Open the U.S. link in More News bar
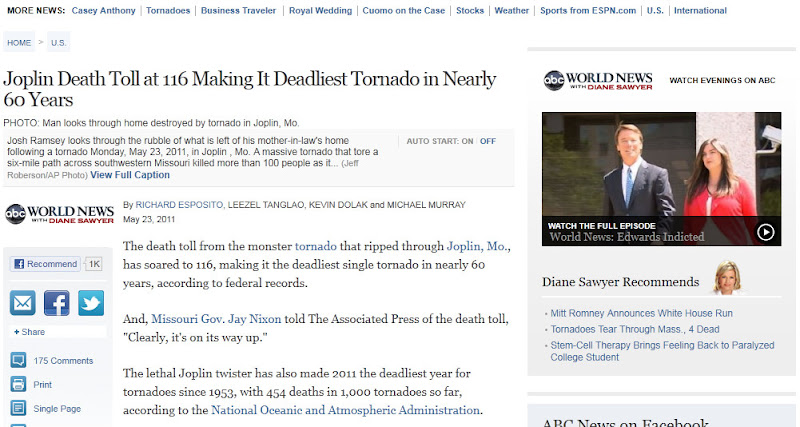 coord(655,10)
